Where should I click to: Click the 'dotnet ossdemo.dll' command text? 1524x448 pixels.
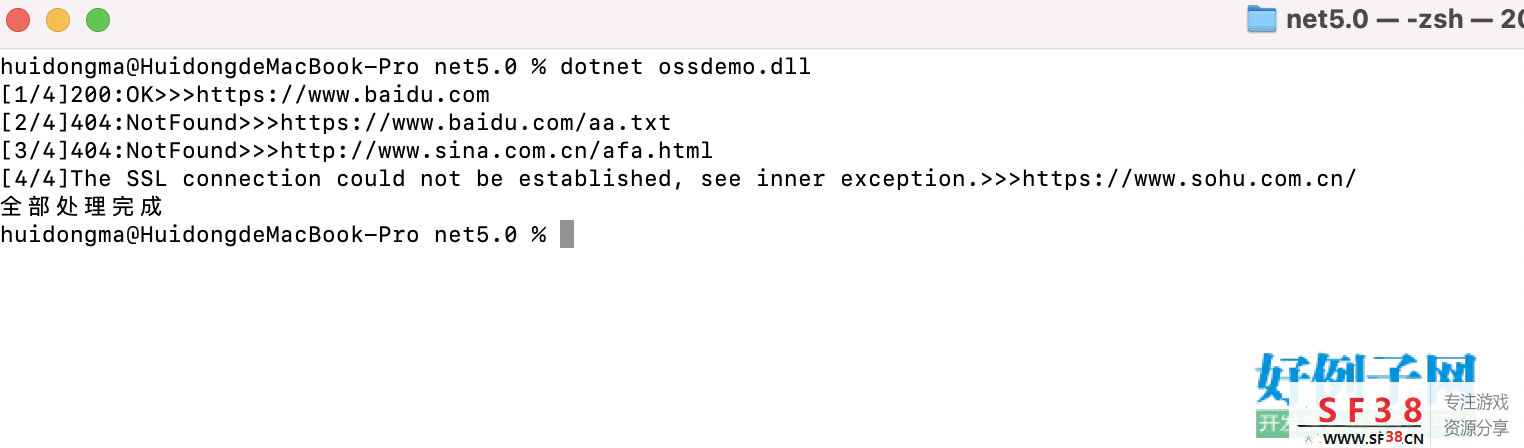pyautogui.click(x=685, y=67)
